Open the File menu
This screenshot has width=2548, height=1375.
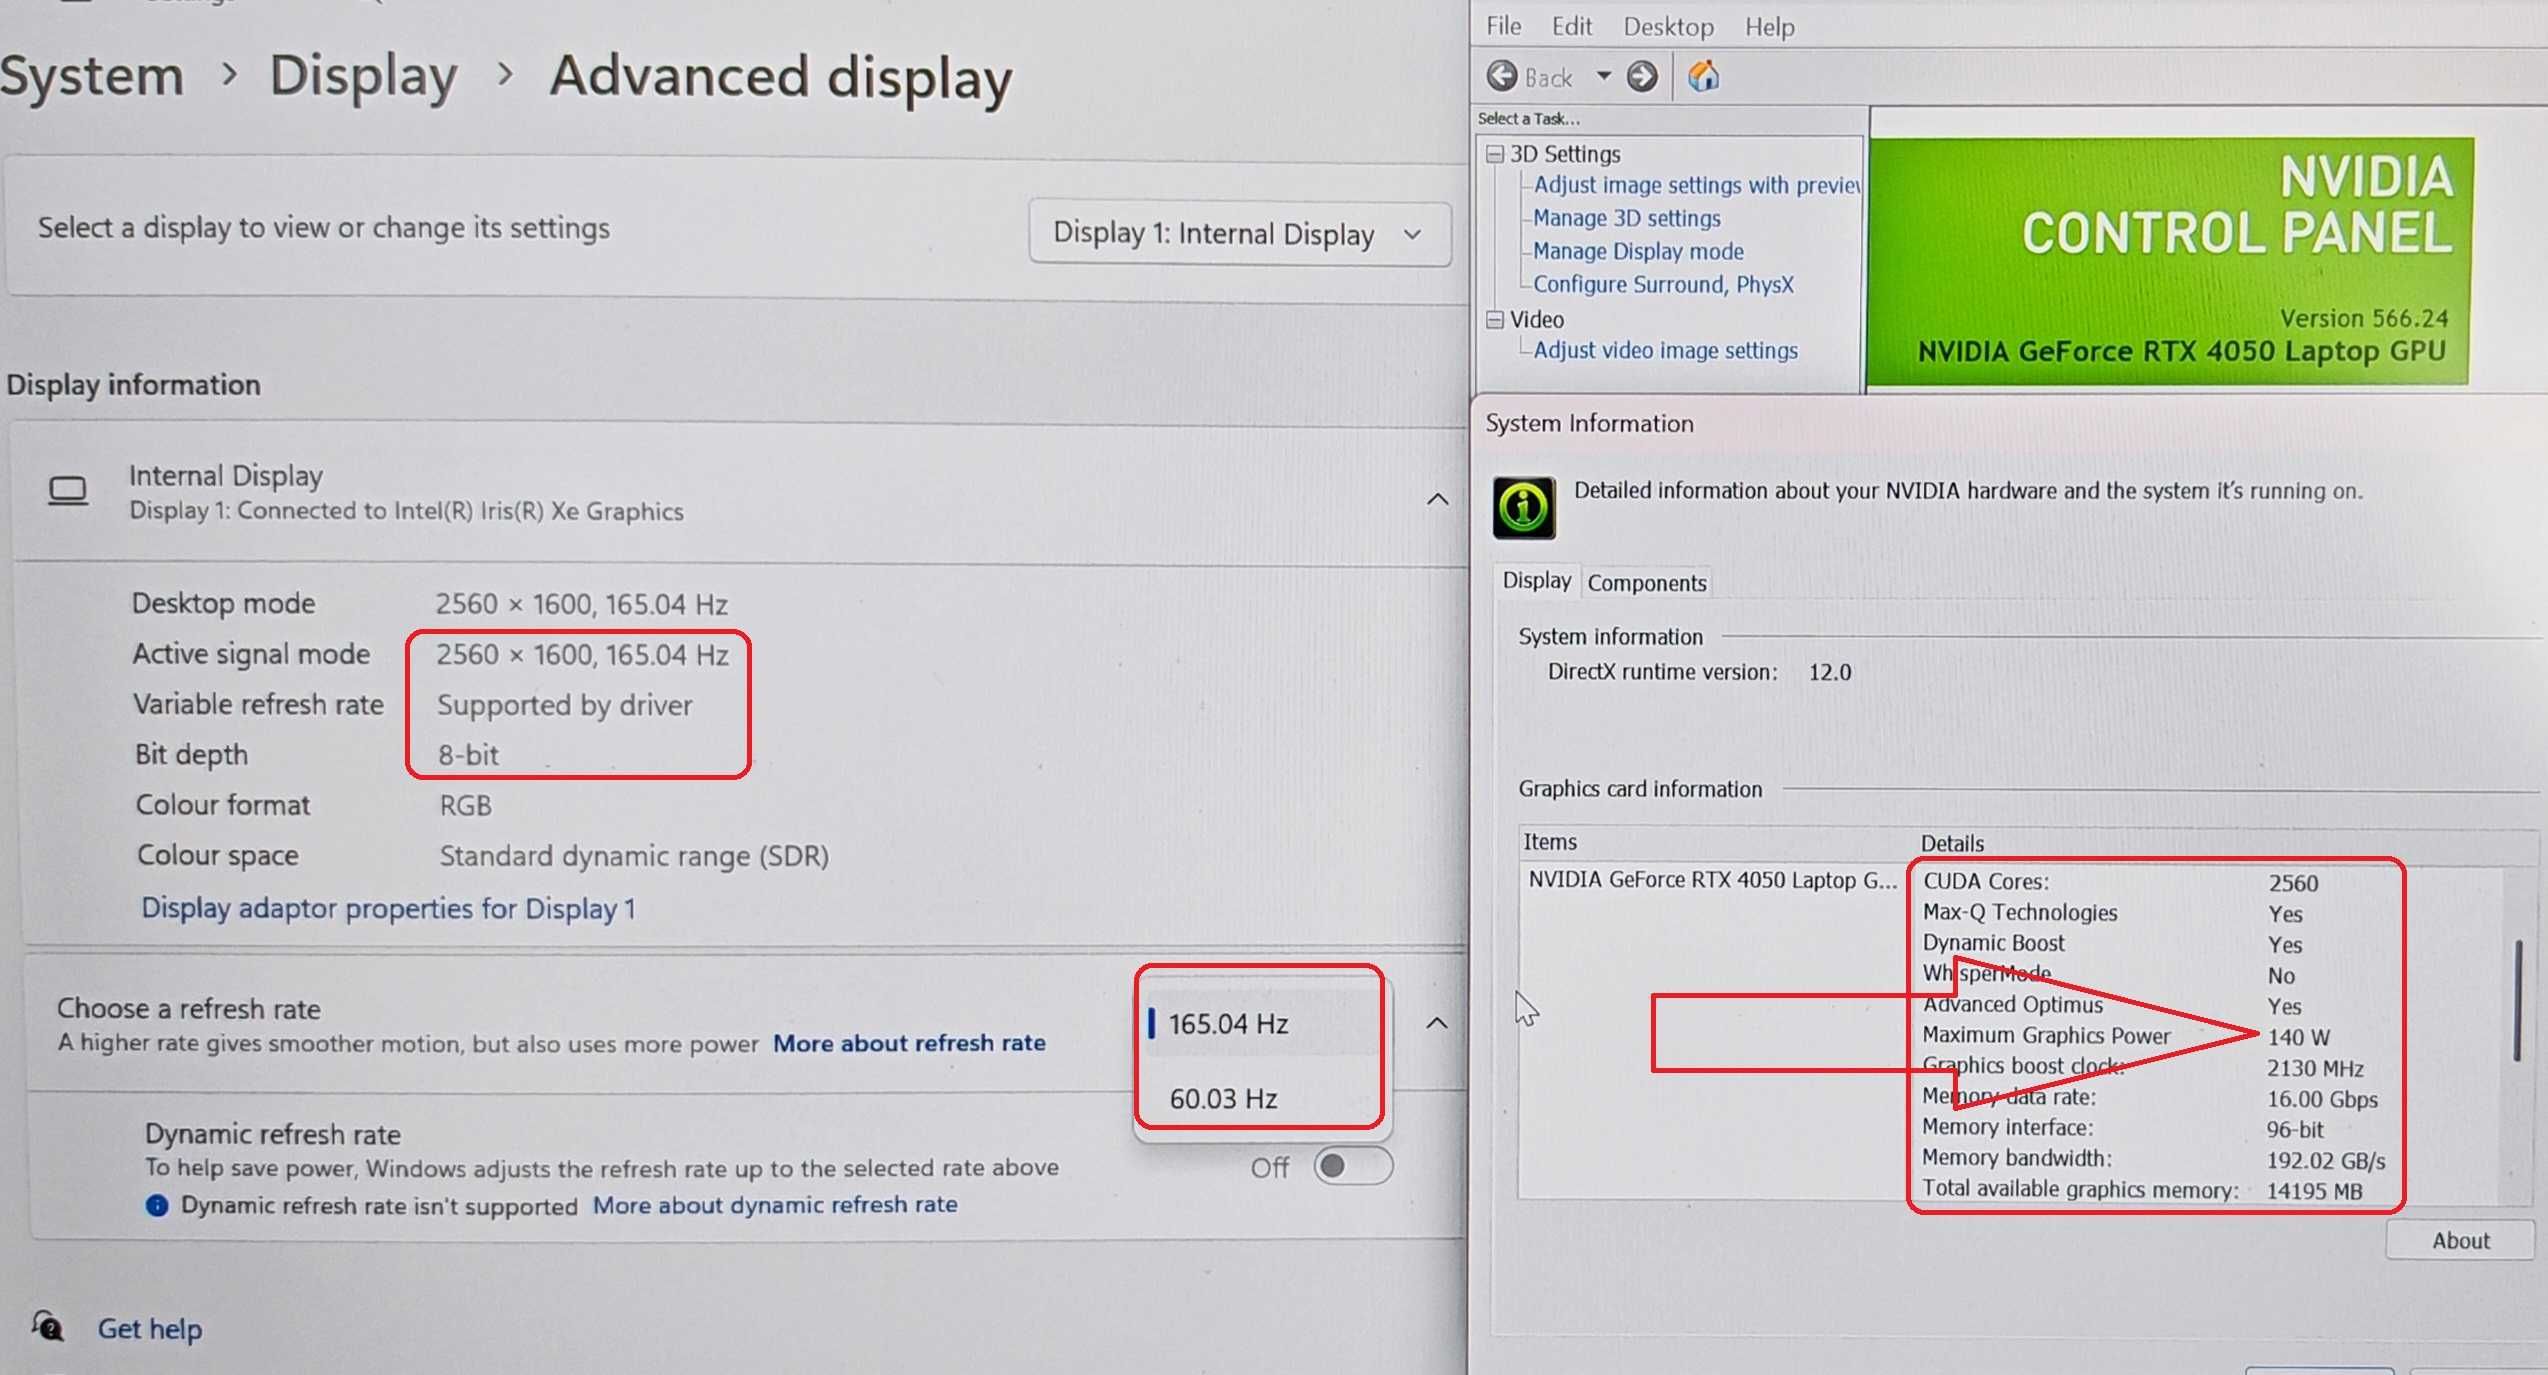[1503, 26]
